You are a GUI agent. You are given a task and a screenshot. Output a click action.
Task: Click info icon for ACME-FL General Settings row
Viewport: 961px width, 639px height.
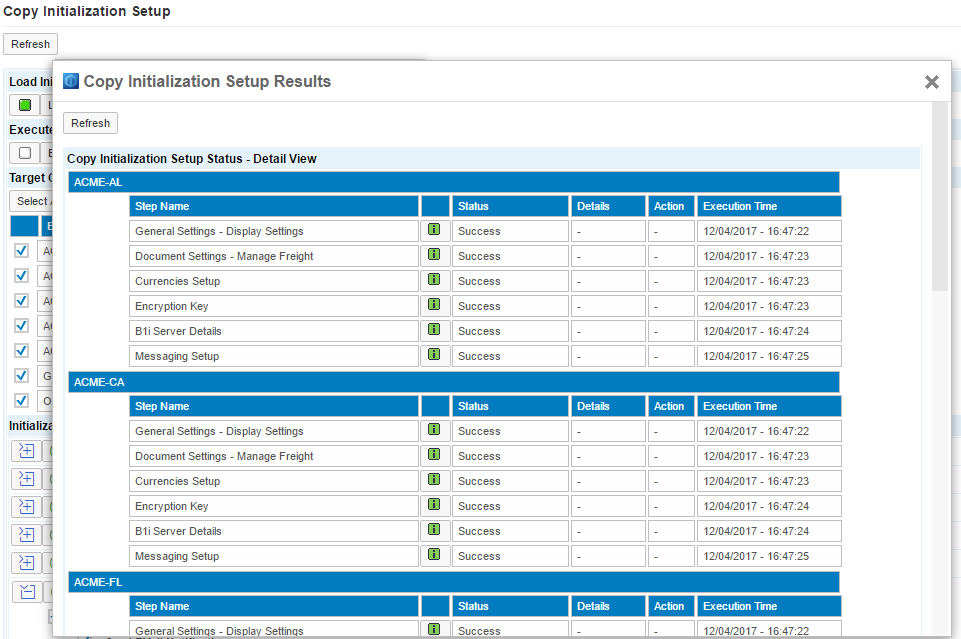click(434, 630)
